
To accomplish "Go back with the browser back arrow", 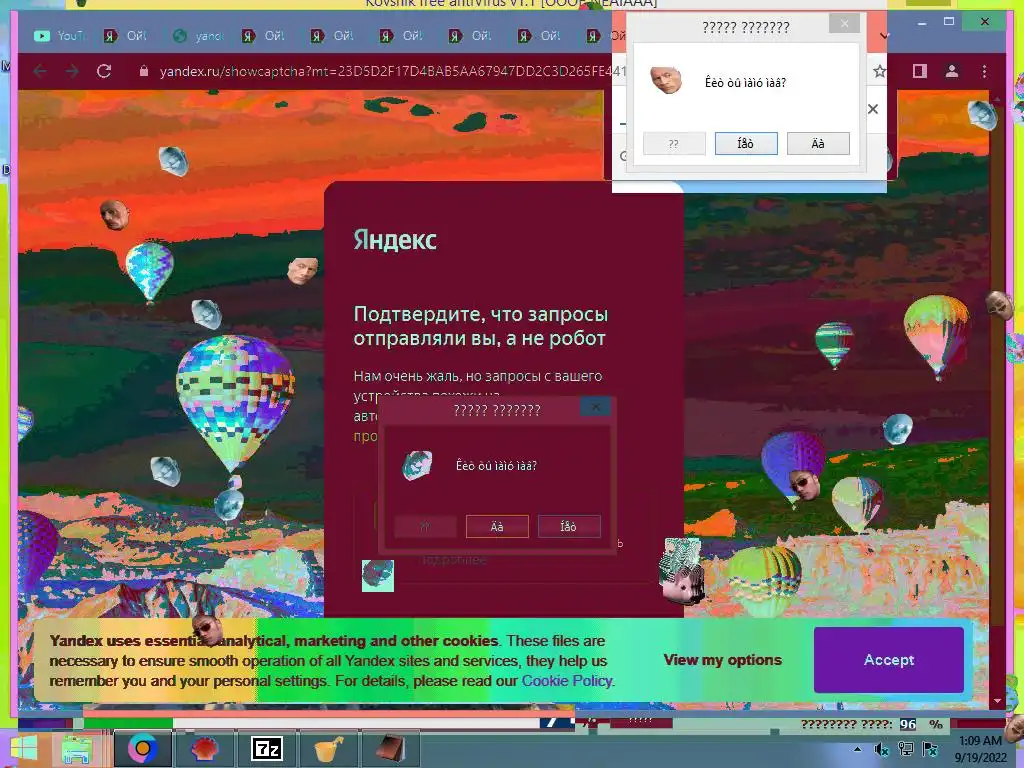I will point(40,71).
